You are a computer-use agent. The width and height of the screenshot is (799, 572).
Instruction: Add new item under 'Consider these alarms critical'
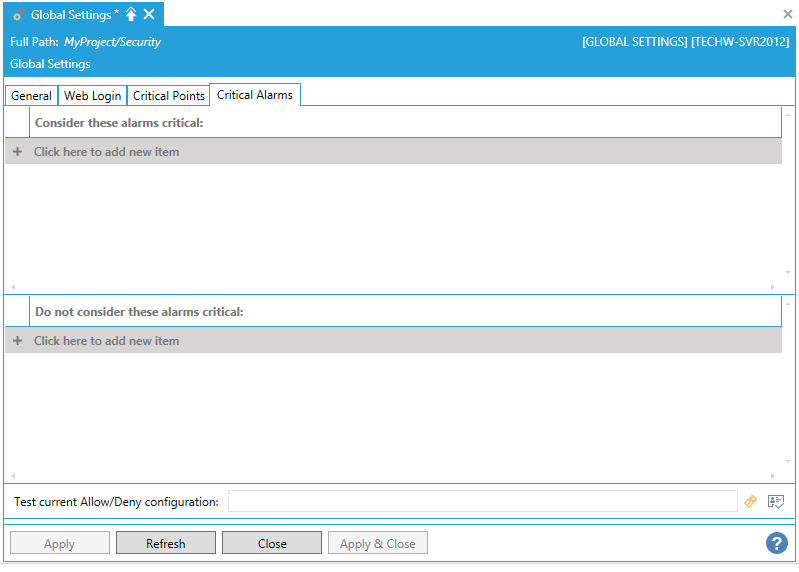pos(107,152)
